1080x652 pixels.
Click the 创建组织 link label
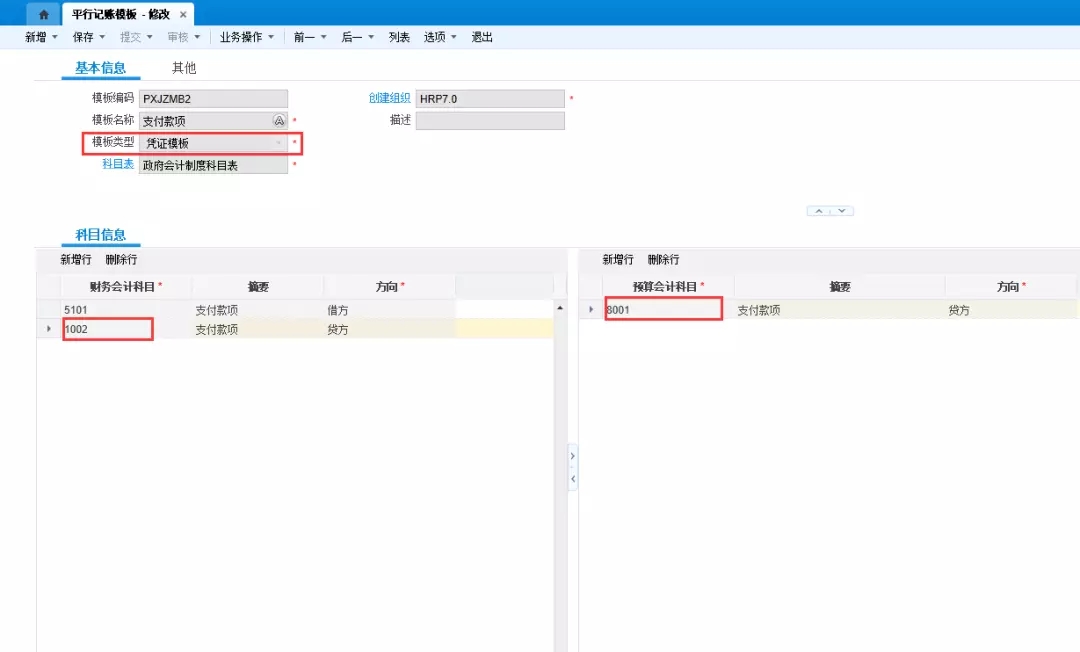point(389,98)
